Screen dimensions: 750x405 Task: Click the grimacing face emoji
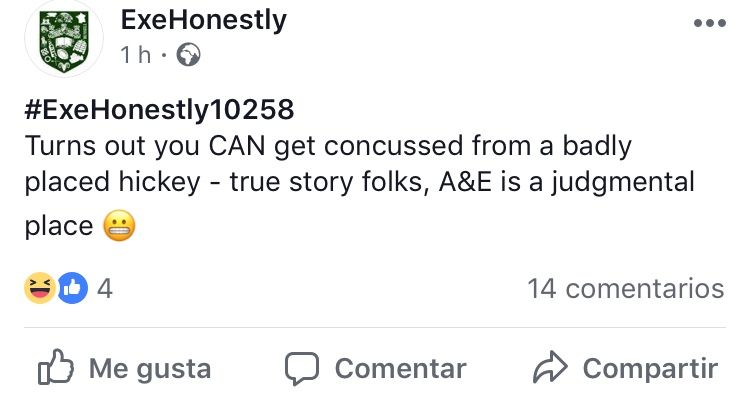[120, 225]
